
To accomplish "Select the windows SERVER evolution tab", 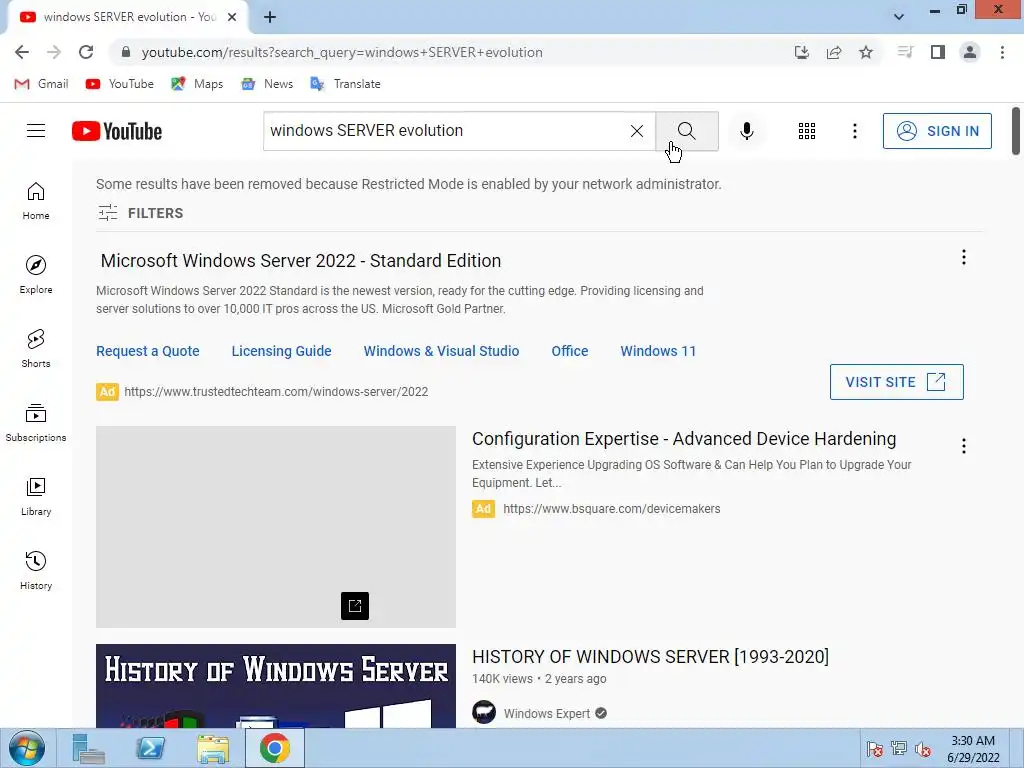I will pos(128,17).
